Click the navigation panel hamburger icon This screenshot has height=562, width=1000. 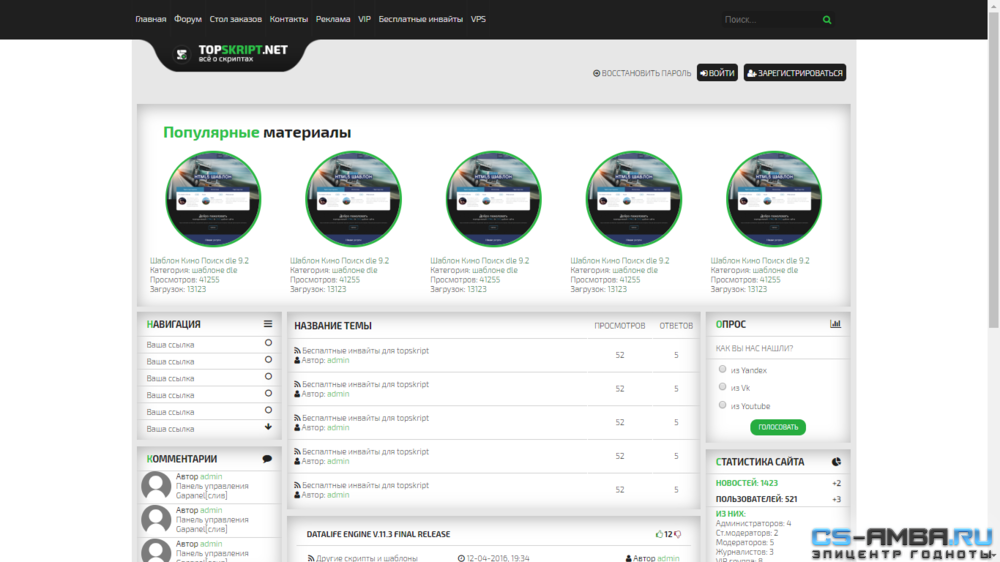click(268, 324)
